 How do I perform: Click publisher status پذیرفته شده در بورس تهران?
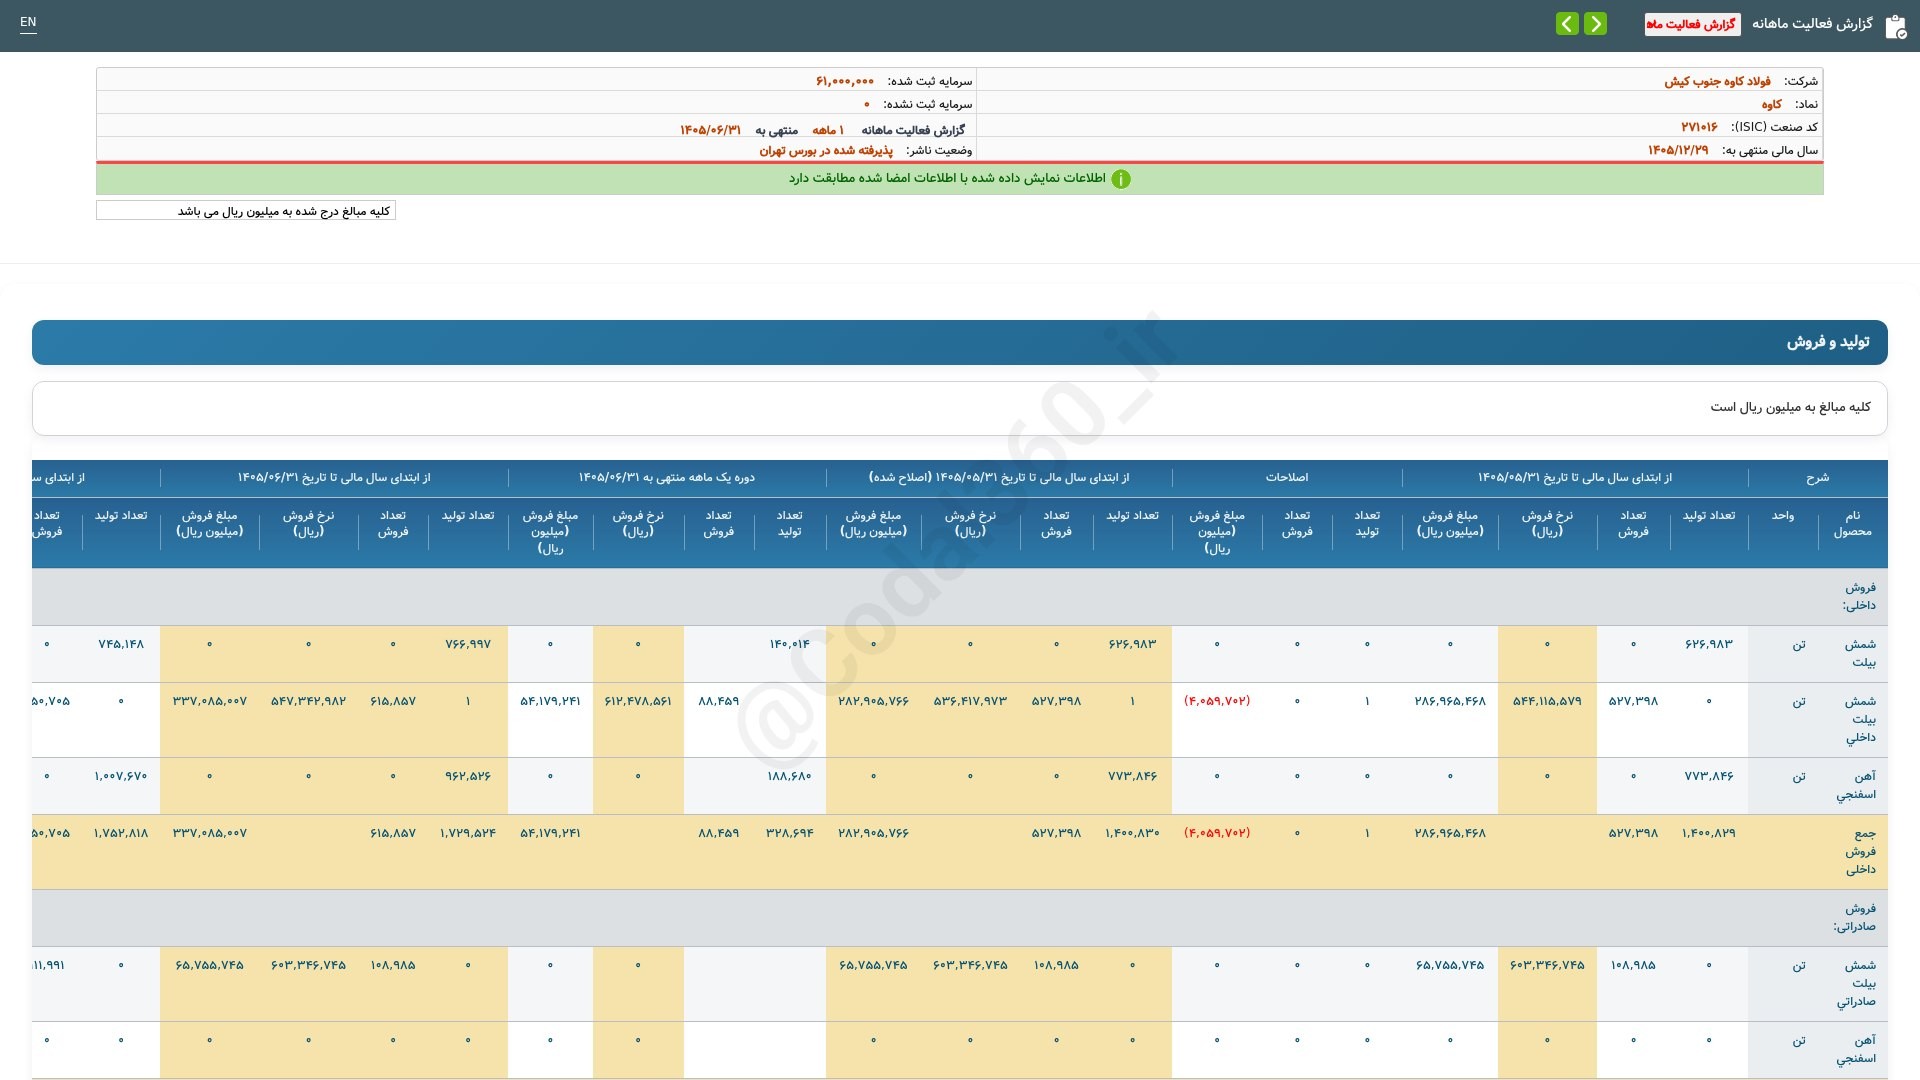click(826, 150)
